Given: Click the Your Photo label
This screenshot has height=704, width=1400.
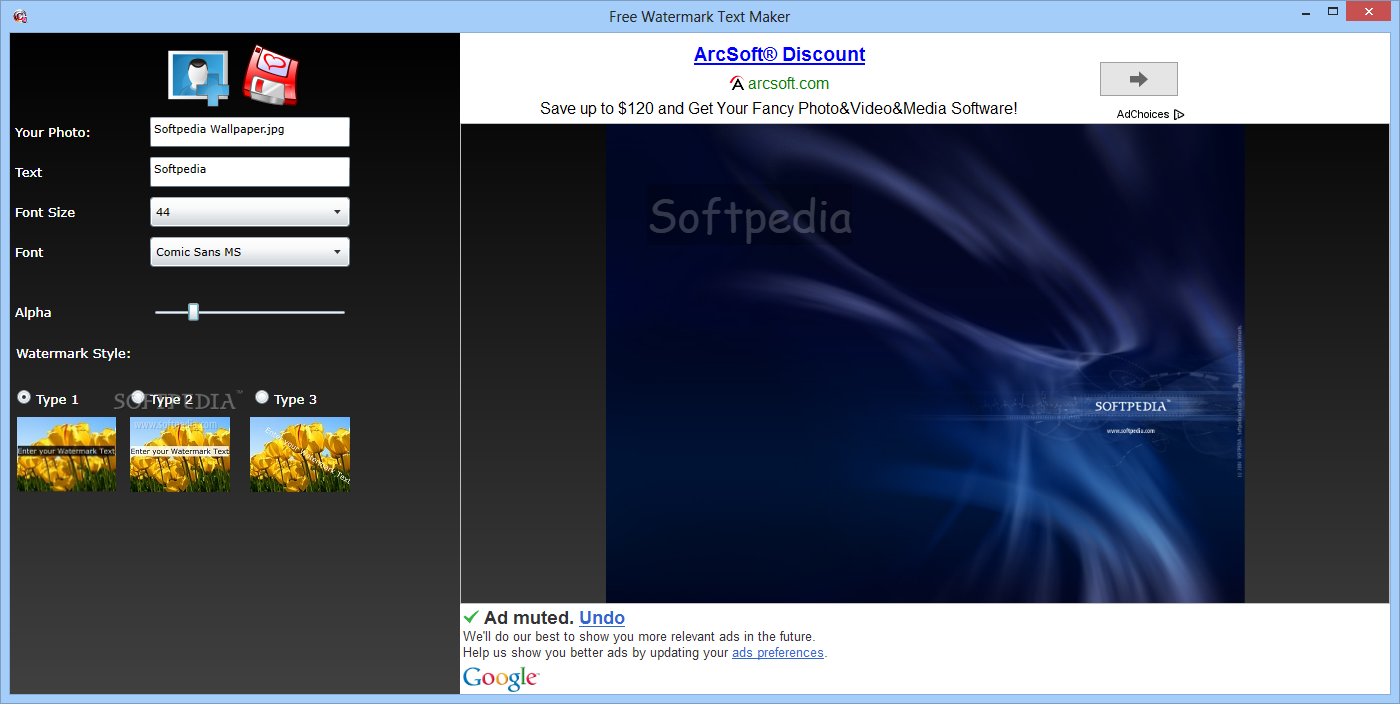Looking at the screenshot, I should (x=52, y=133).
